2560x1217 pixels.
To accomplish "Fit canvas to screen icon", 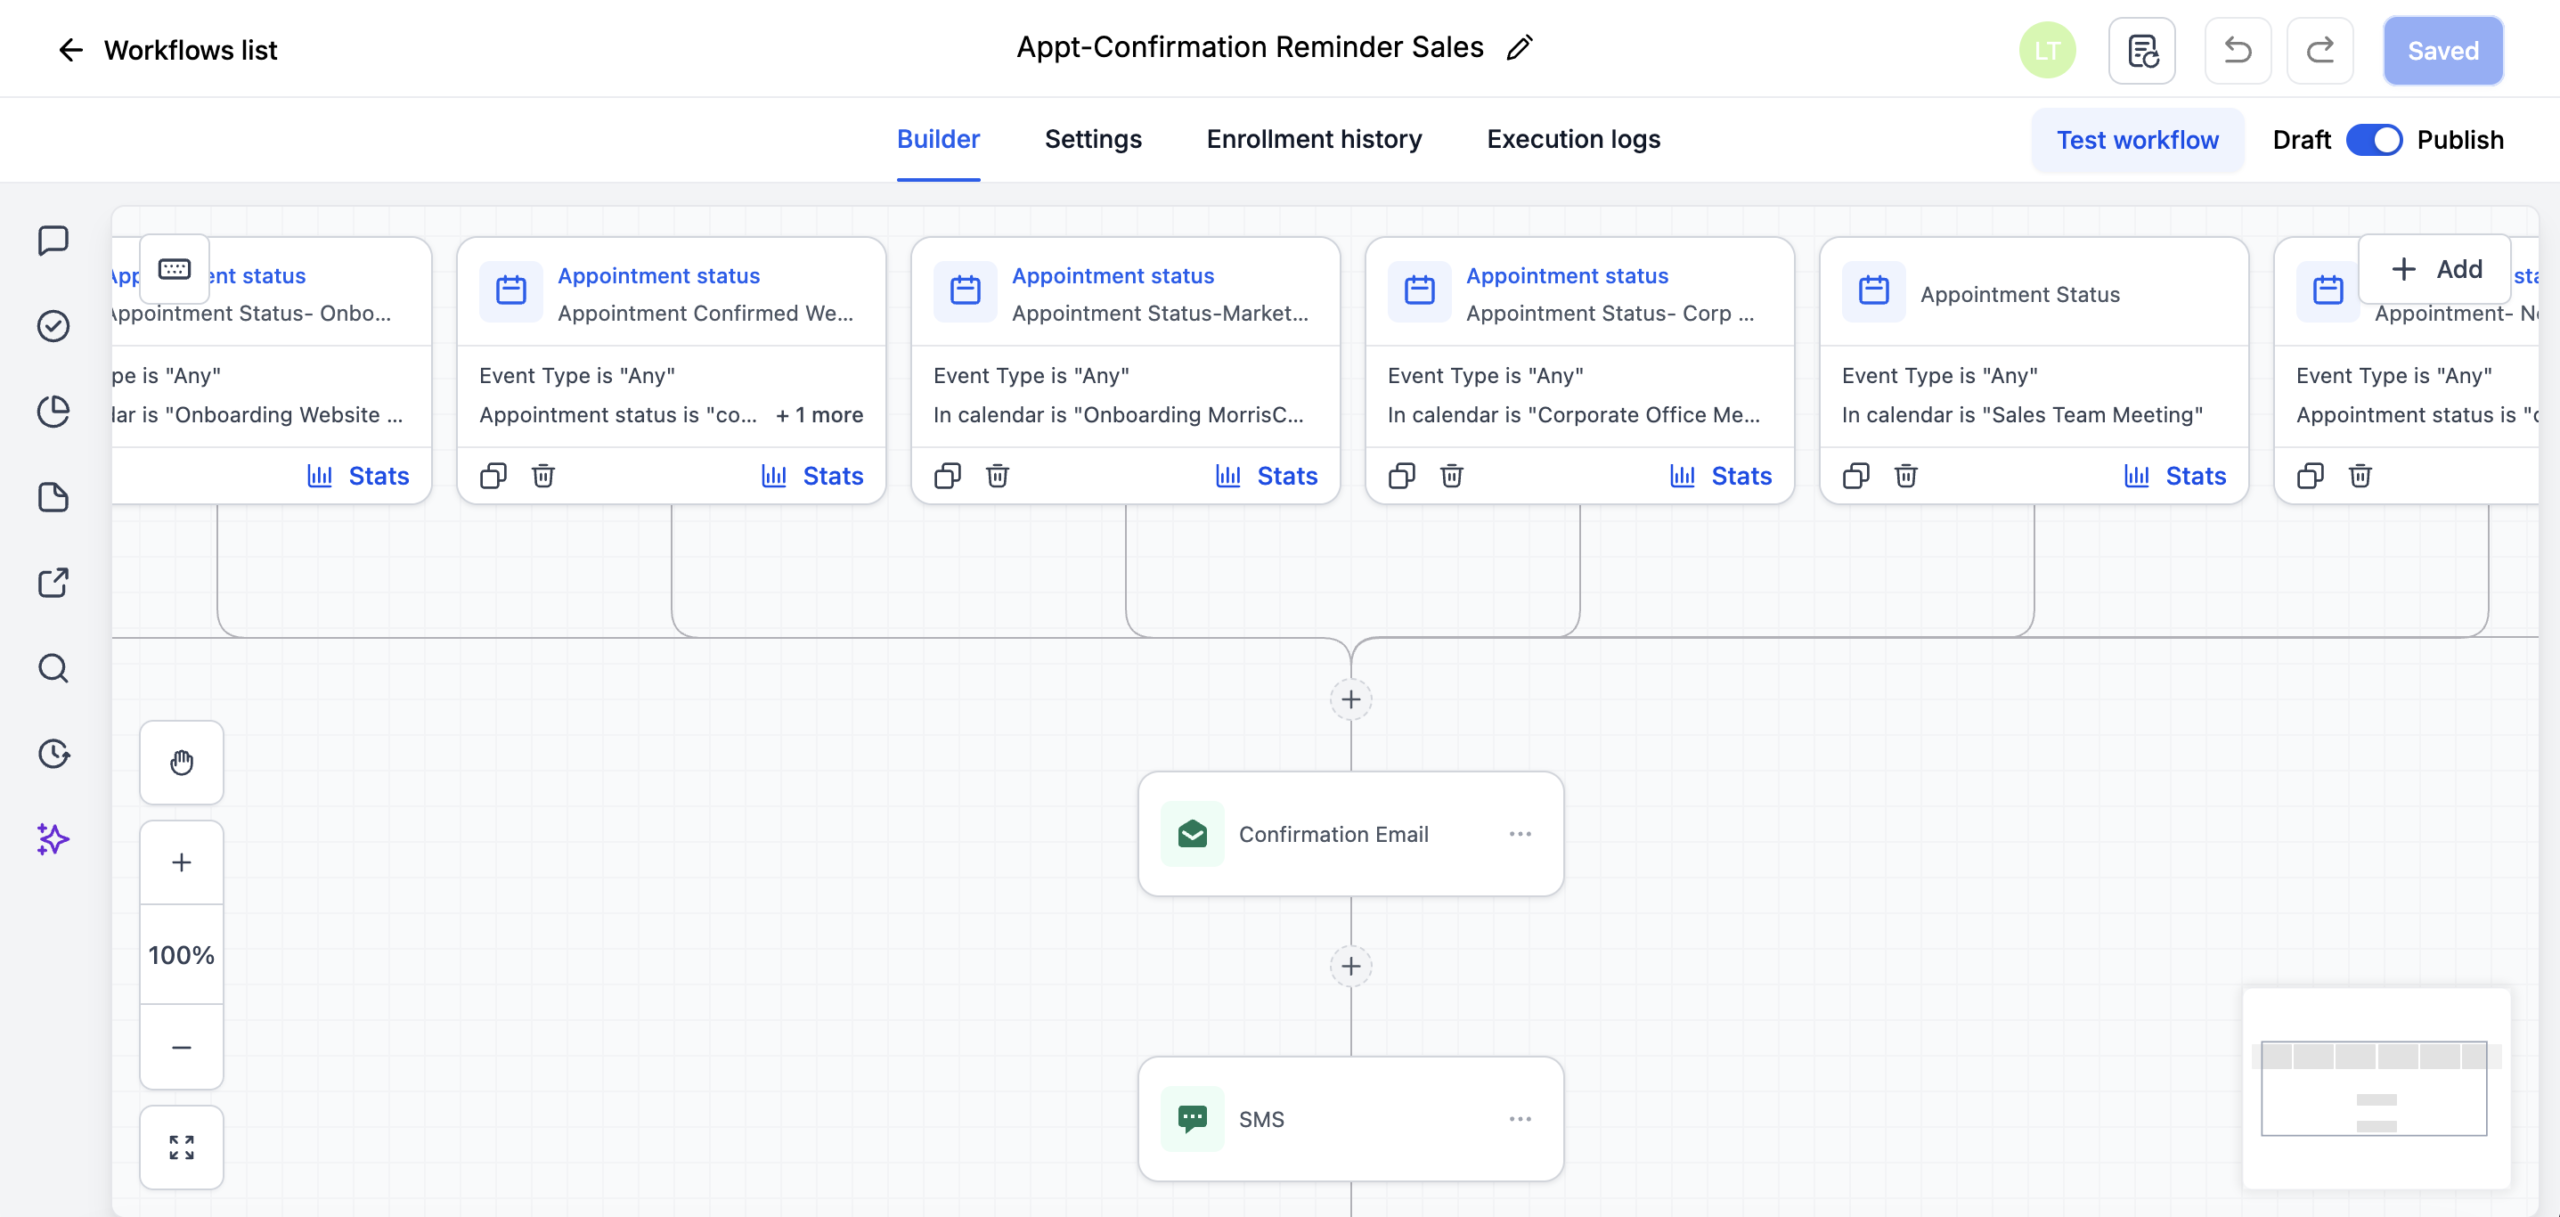I will click(x=181, y=1147).
